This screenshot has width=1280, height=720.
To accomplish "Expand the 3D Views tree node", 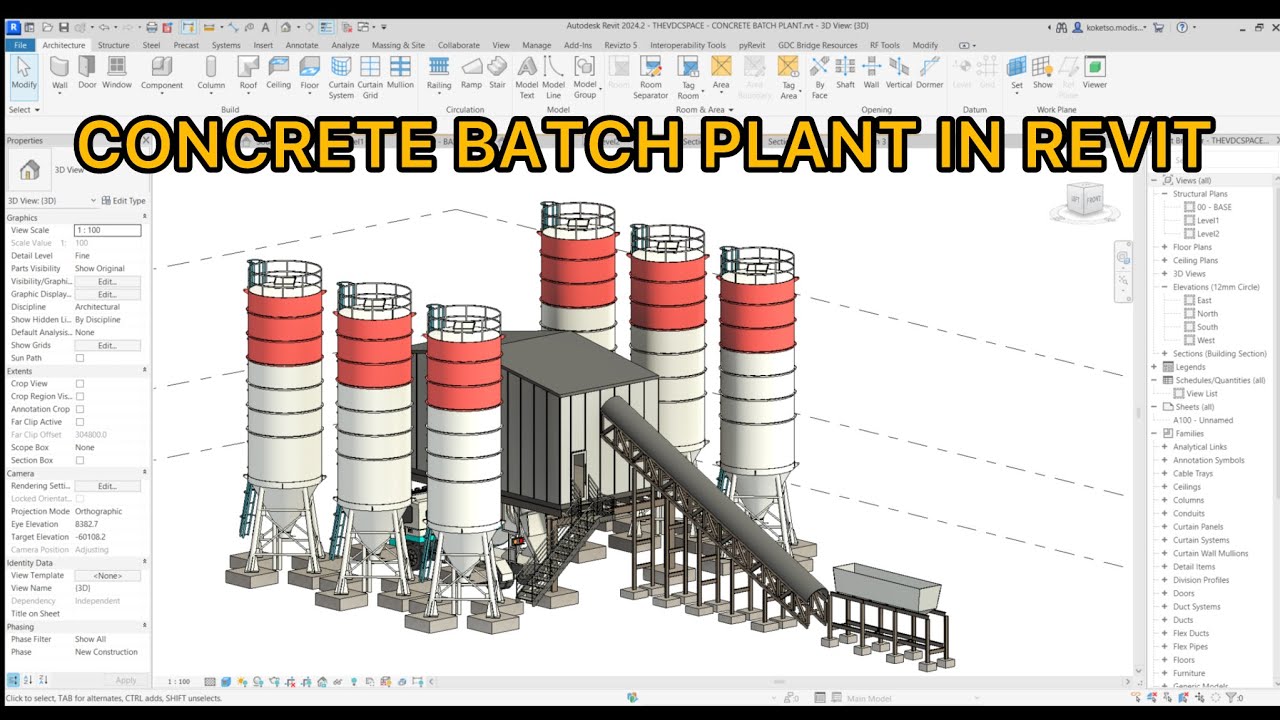I will tap(1164, 273).
